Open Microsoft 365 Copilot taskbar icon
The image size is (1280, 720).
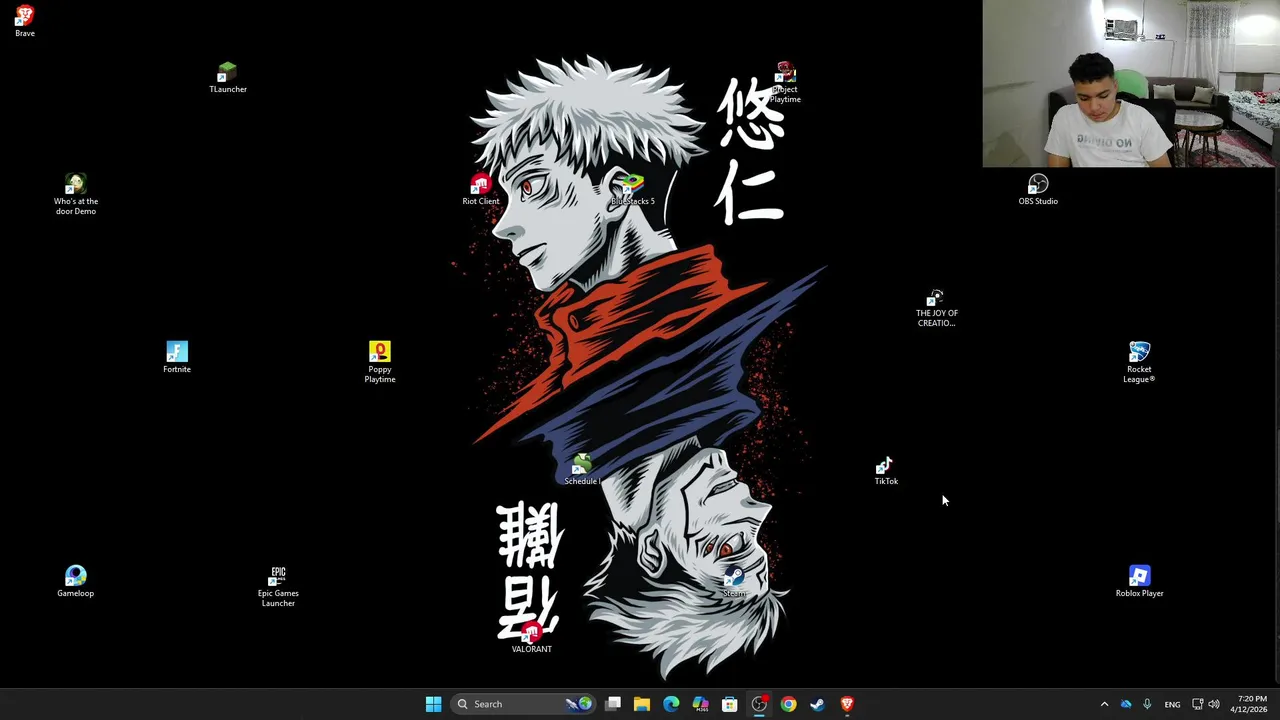coord(700,704)
